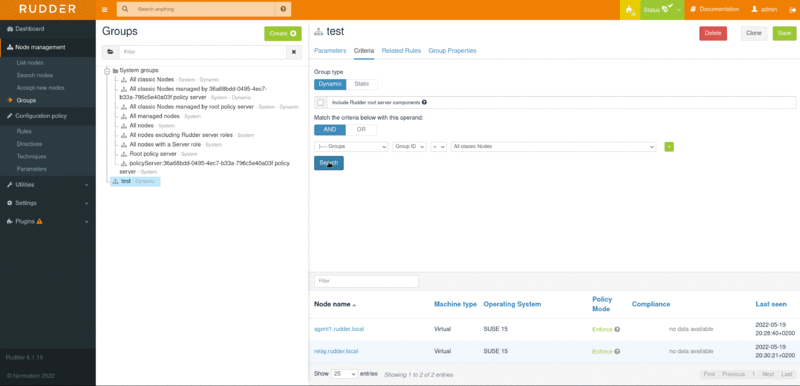The width and height of the screenshot is (800, 386).
Task: Open the admin user menu
Action: (764, 9)
